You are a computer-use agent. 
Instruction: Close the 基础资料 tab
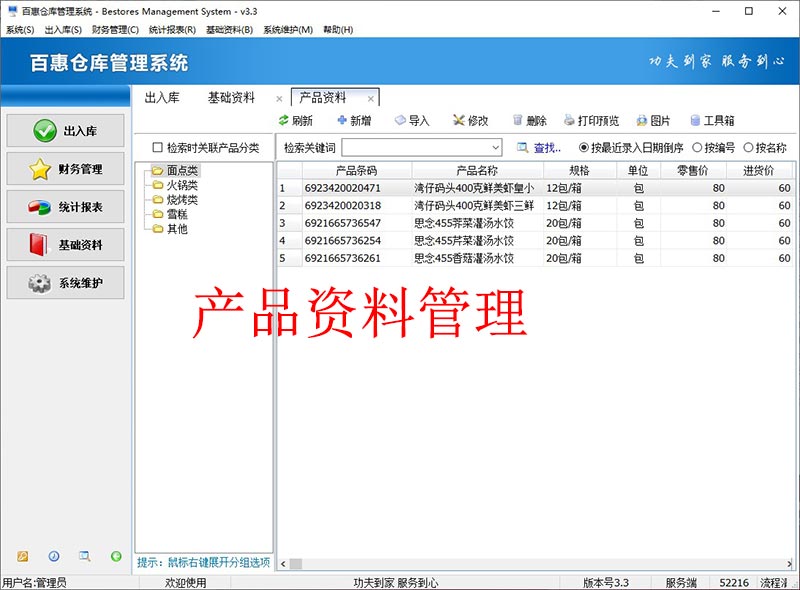(x=279, y=99)
